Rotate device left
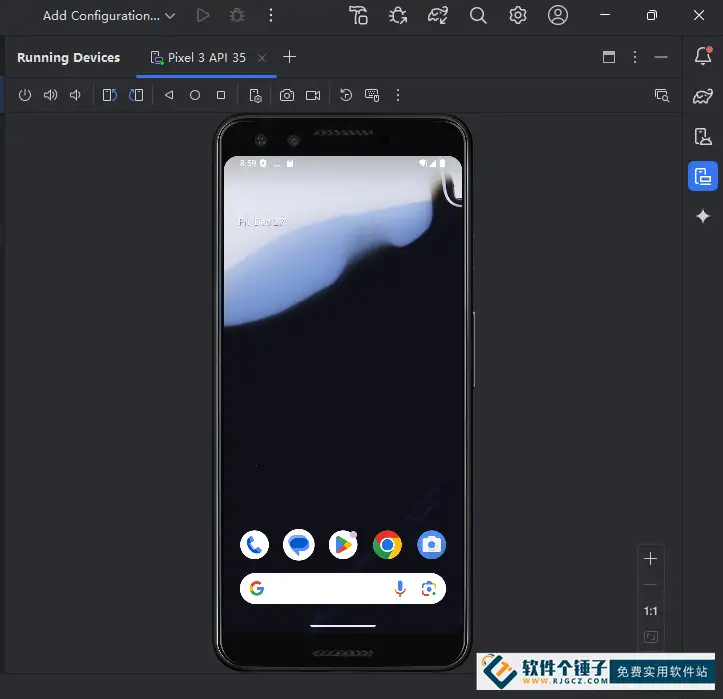This screenshot has width=723, height=699. pyautogui.click(x=110, y=95)
